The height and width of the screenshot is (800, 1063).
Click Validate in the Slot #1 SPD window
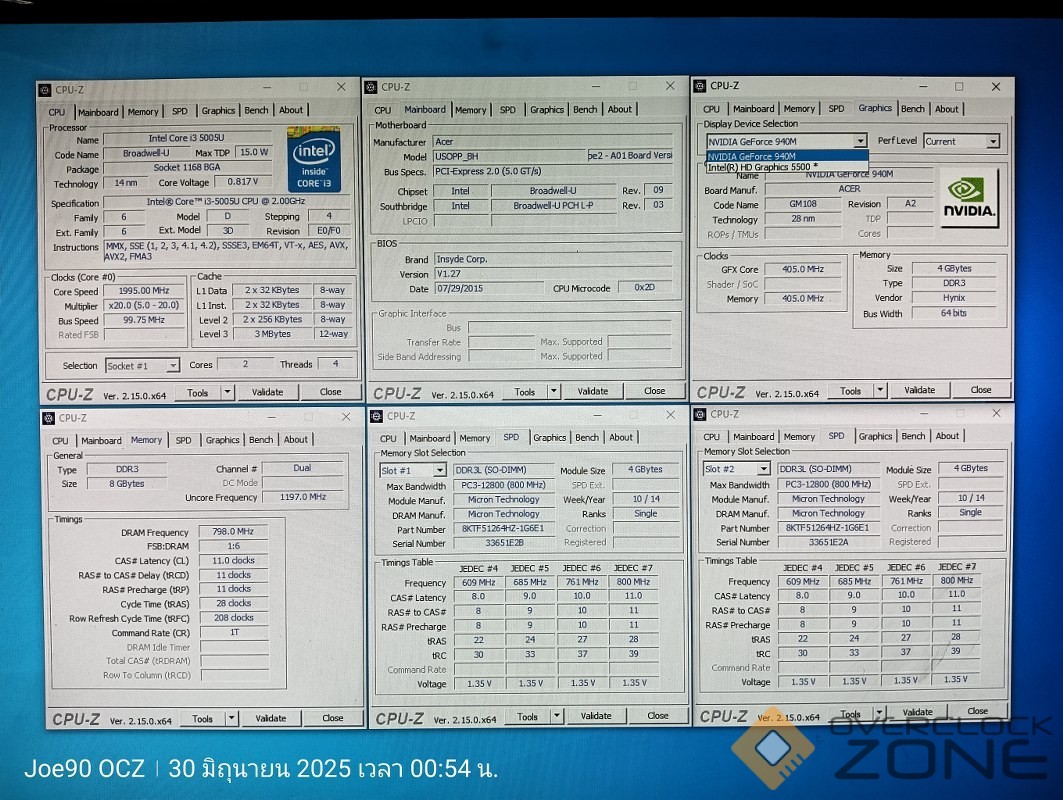(596, 715)
